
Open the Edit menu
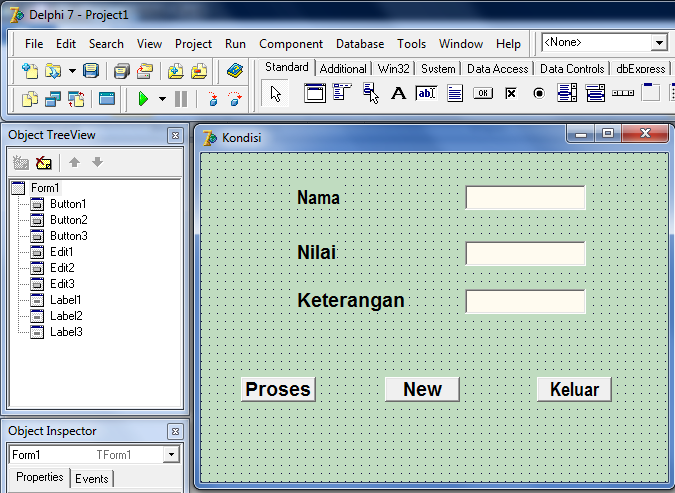click(x=65, y=44)
